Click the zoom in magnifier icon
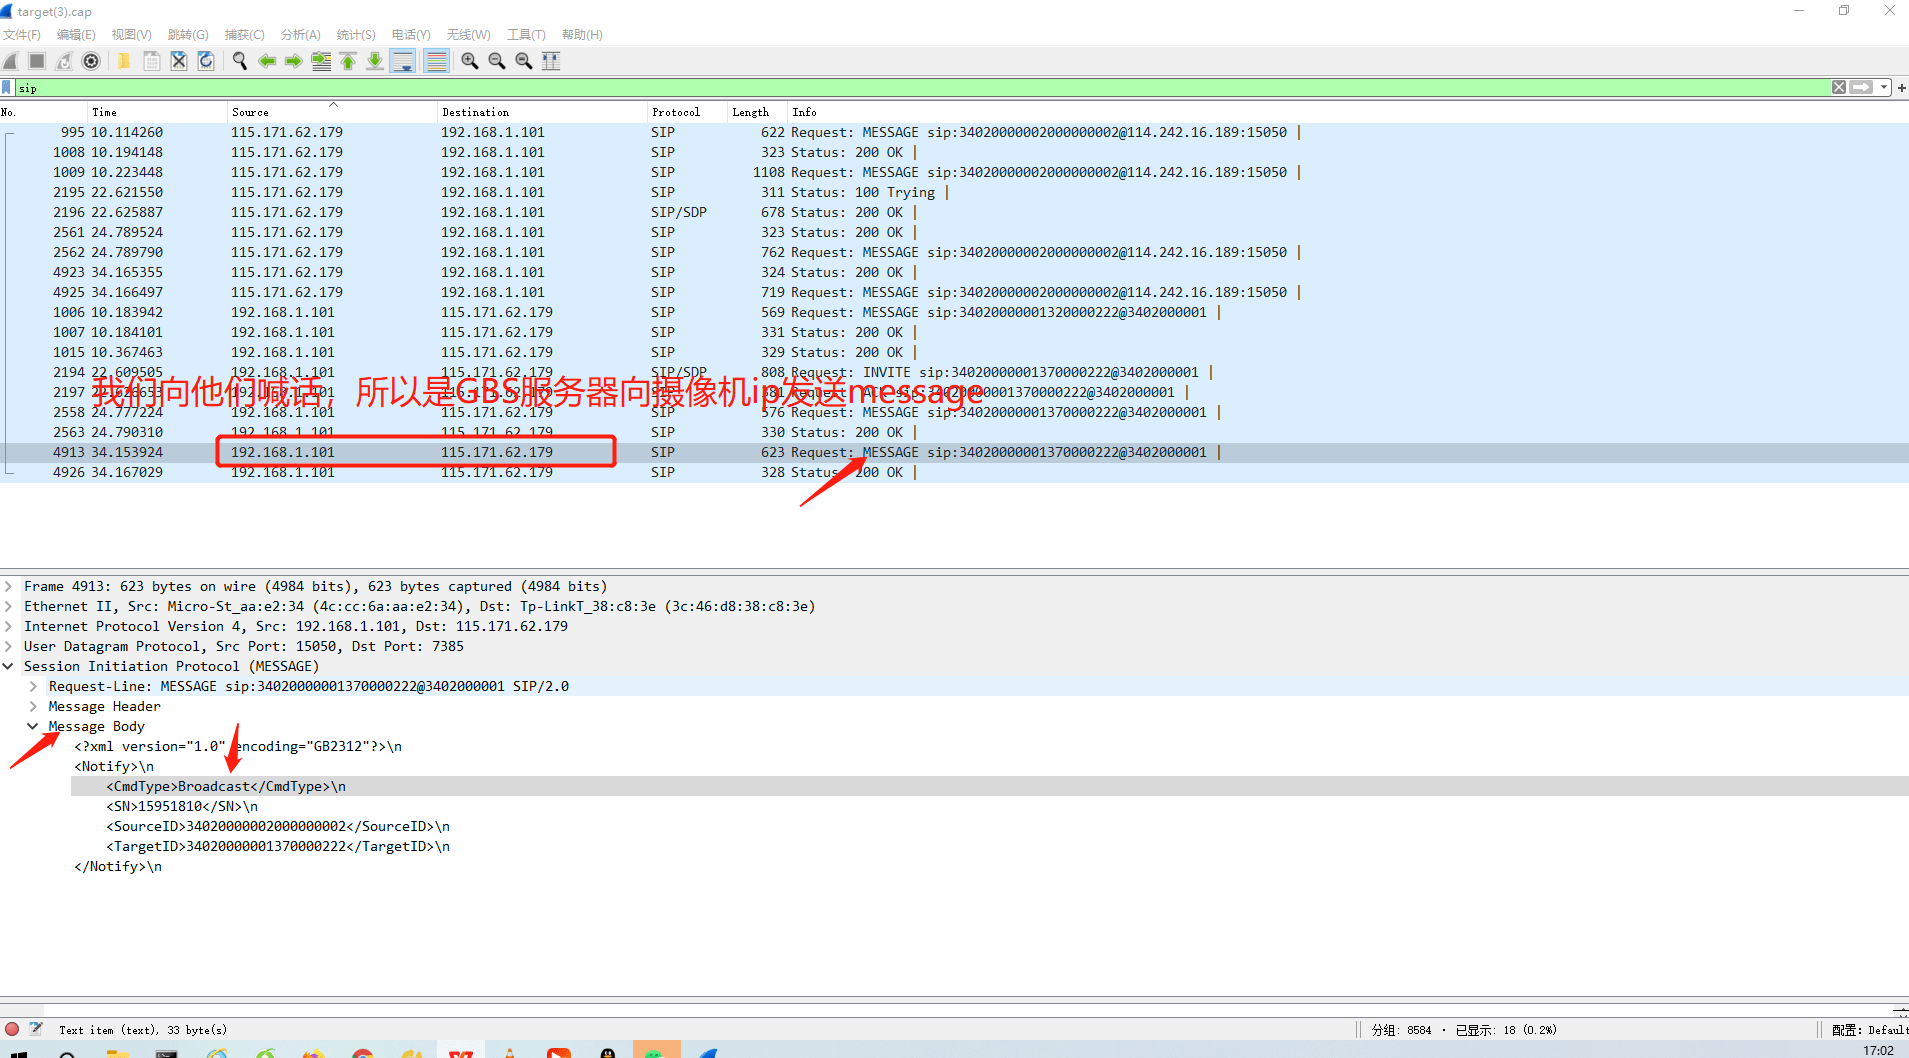The width and height of the screenshot is (1909, 1058). coord(469,61)
